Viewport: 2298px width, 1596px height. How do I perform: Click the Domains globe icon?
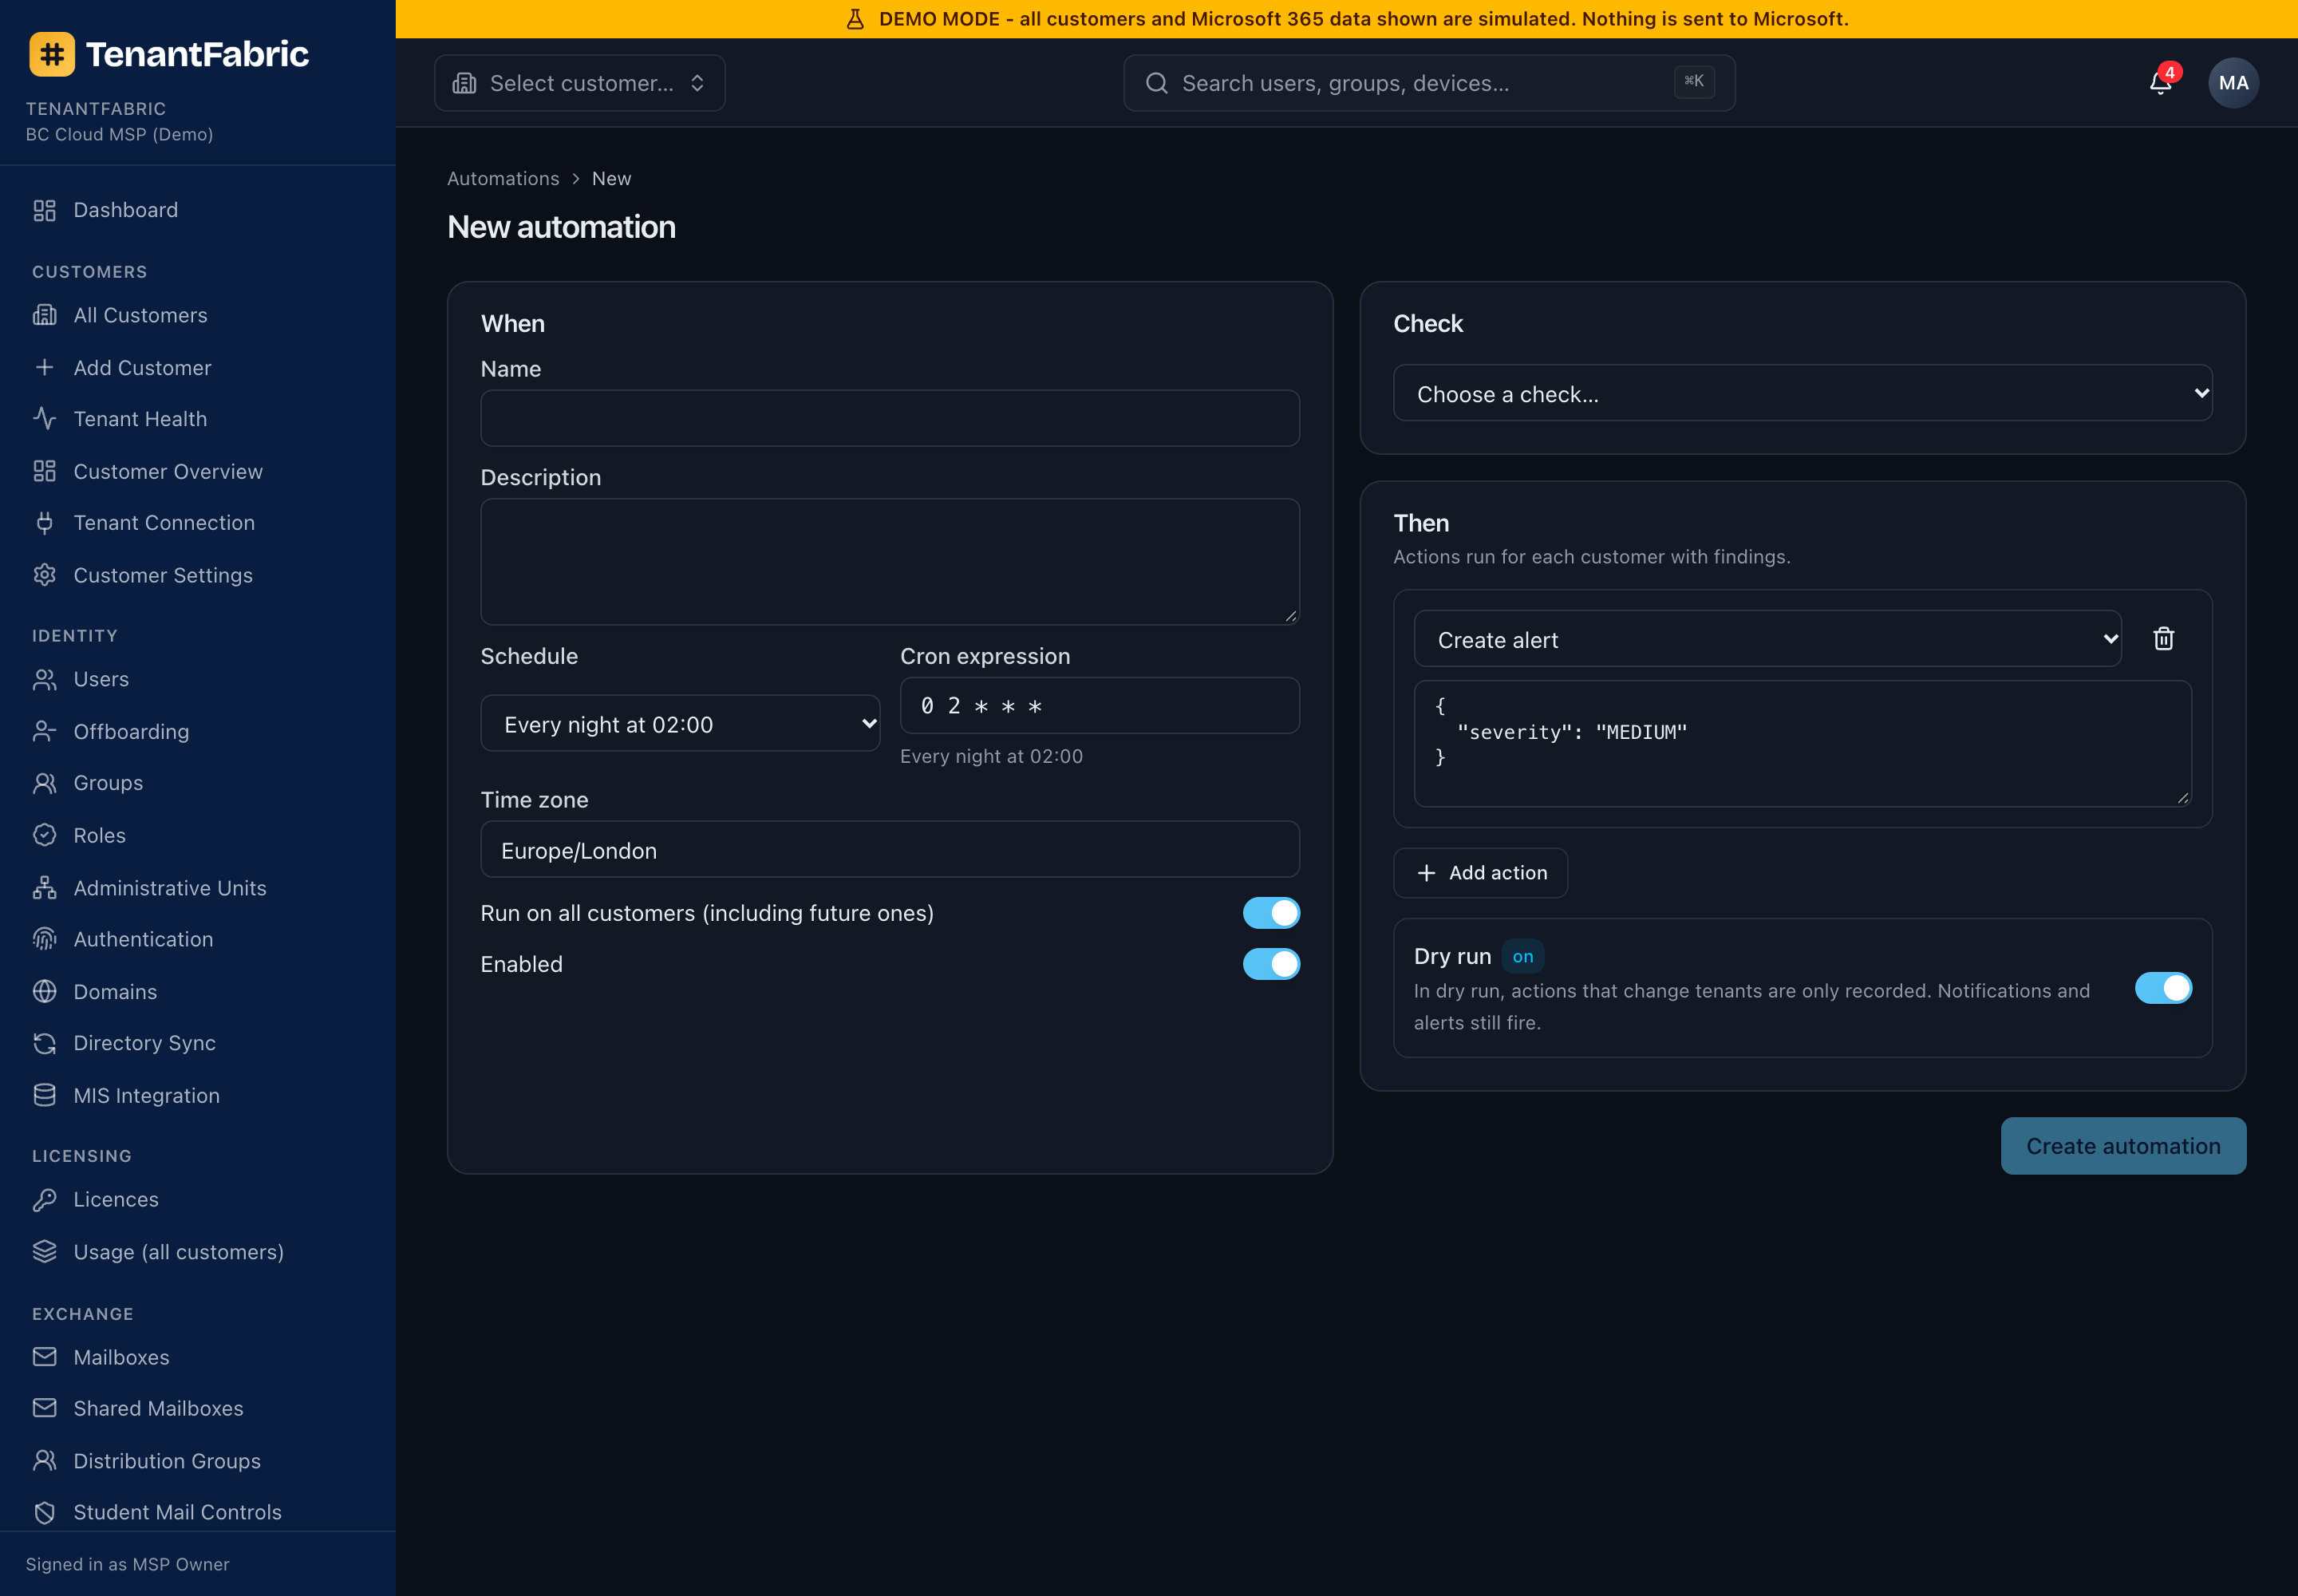(44, 991)
